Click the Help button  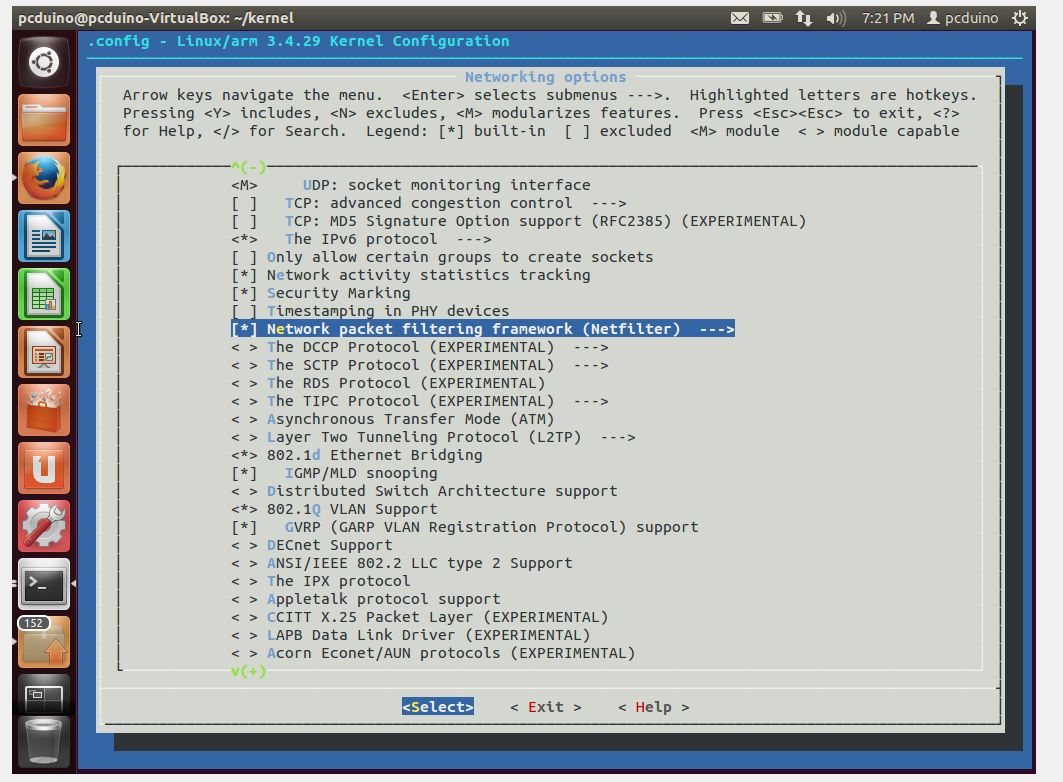pos(654,707)
